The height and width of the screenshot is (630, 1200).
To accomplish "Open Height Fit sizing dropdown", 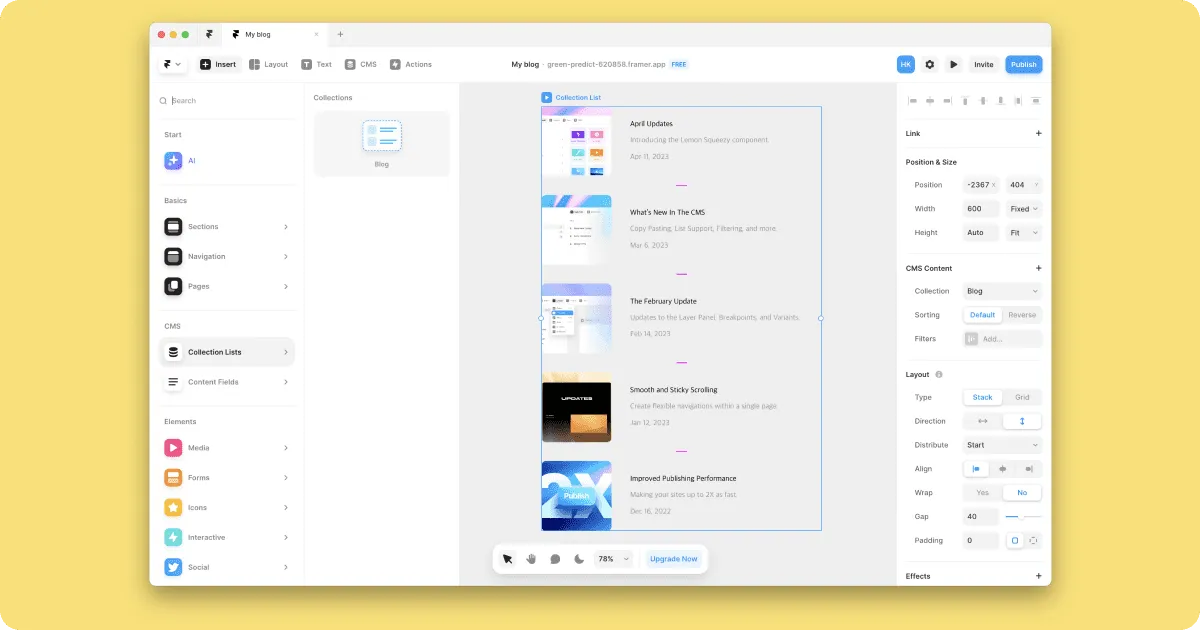I will tap(1024, 233).
